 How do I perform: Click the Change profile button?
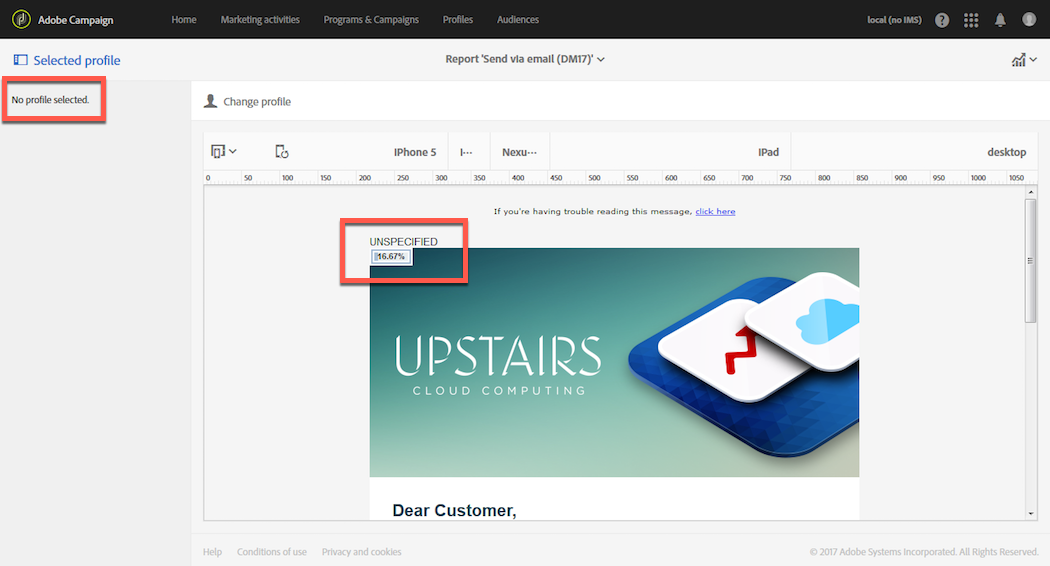click(x=247, y=101)
